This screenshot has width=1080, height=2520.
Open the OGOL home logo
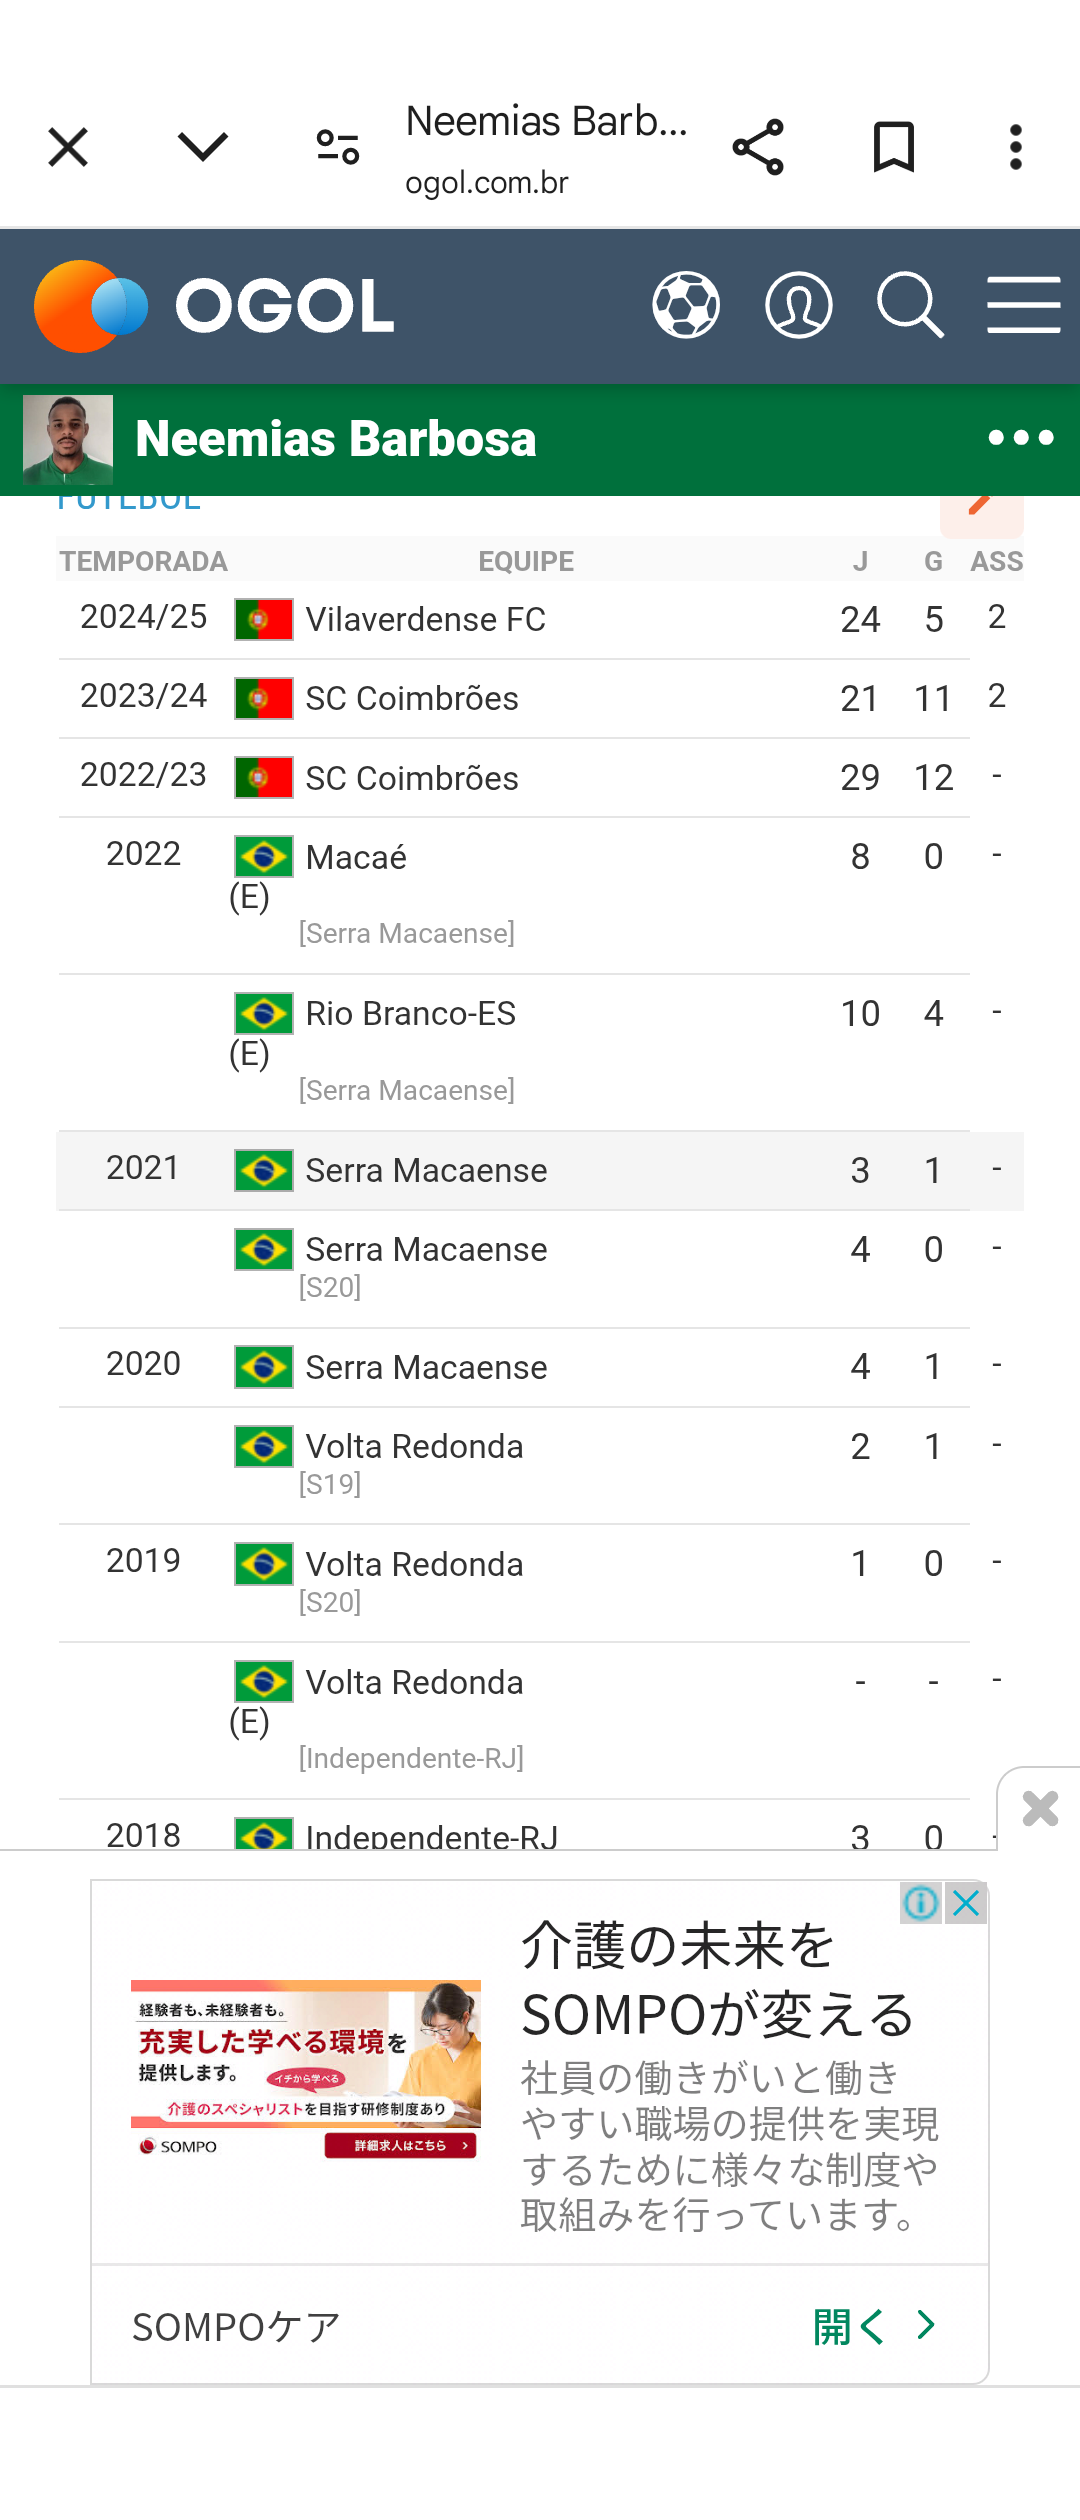[214, 306]
